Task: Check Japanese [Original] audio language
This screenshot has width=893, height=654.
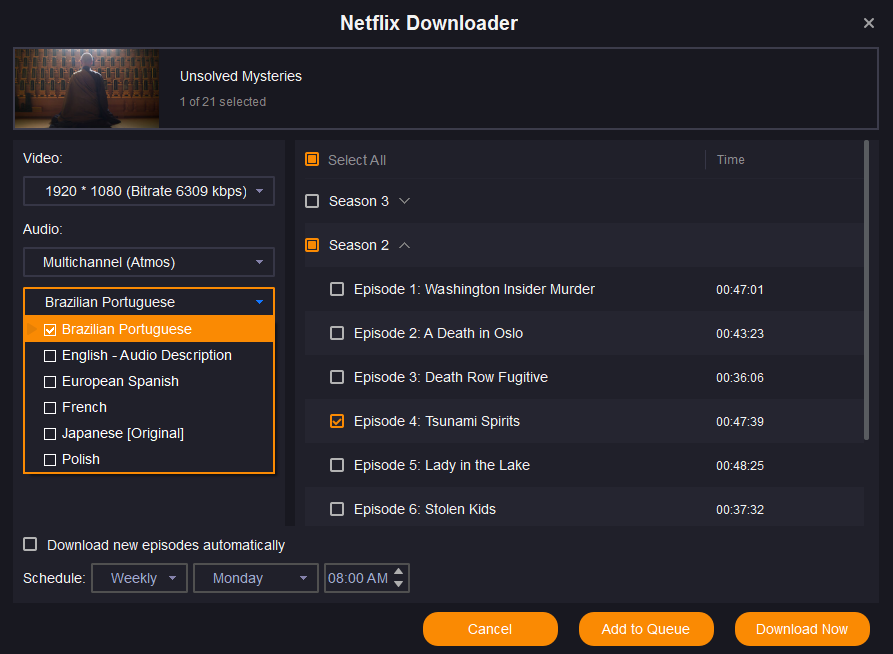Action: point(50,434)
